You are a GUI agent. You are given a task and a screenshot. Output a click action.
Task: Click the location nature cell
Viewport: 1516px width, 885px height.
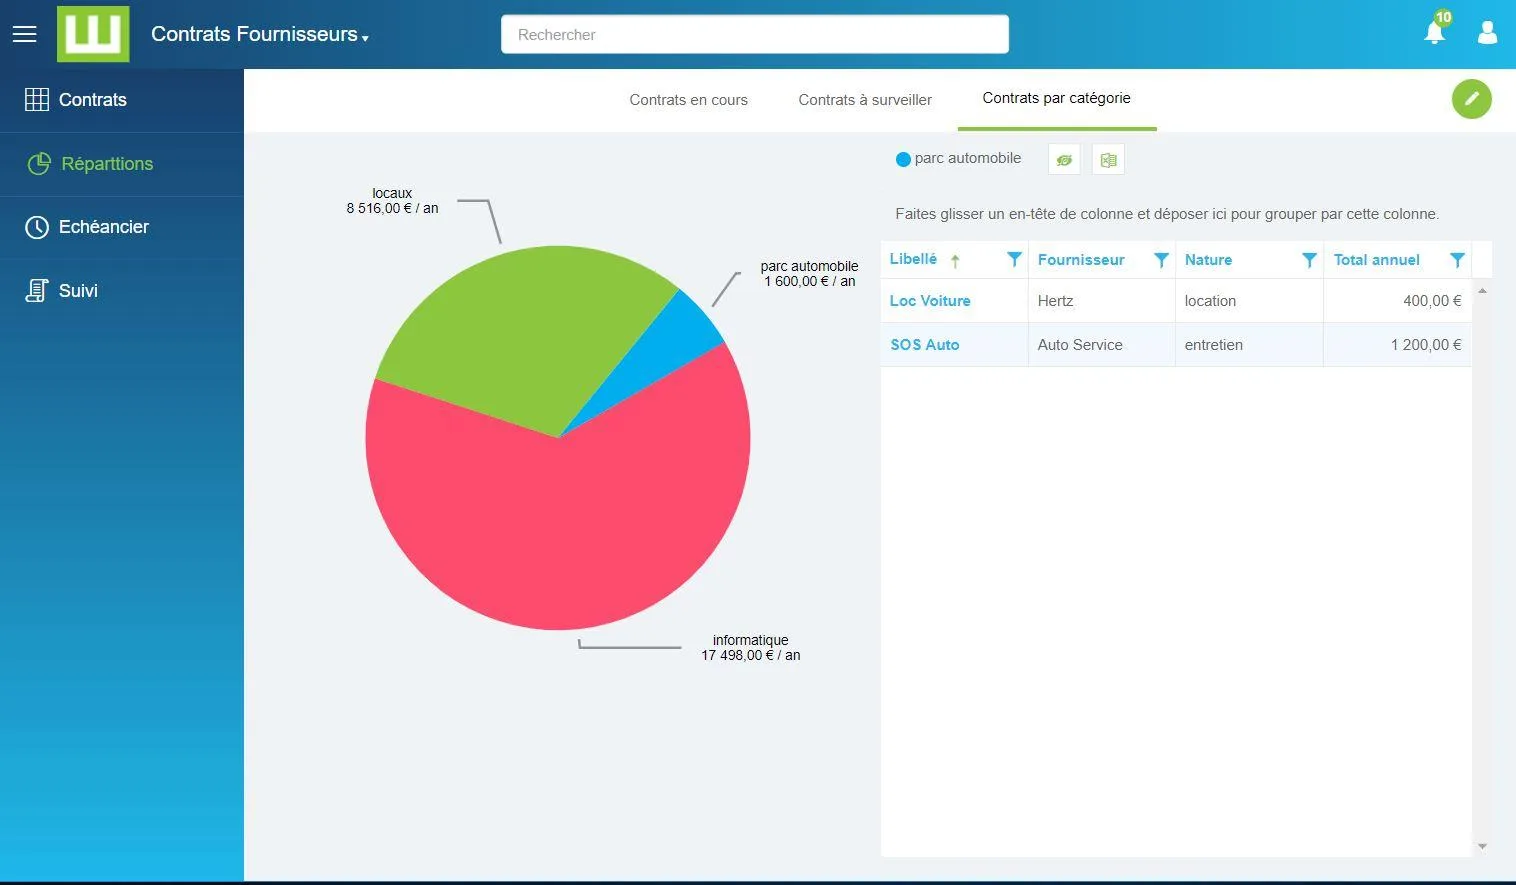coord(1249,301)
